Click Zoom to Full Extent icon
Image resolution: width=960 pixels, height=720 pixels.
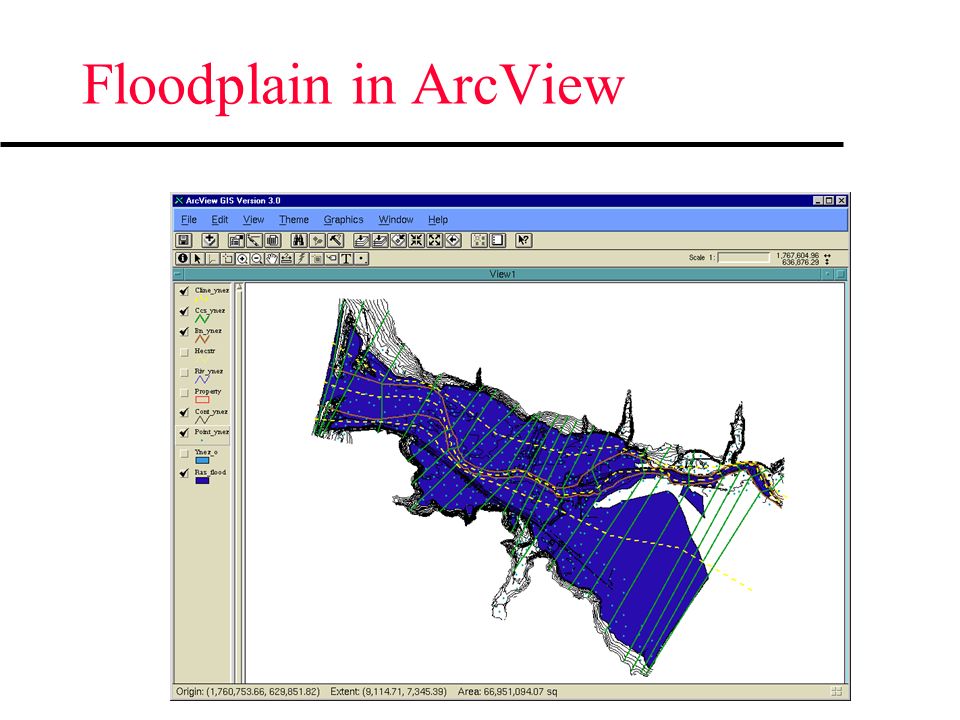(362, 240)
